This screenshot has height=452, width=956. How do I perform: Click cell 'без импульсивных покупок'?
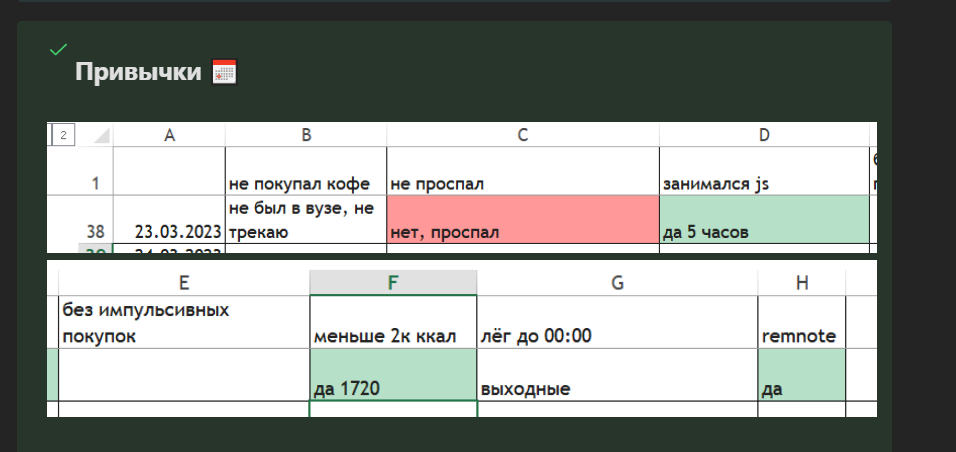pos(184,322)
